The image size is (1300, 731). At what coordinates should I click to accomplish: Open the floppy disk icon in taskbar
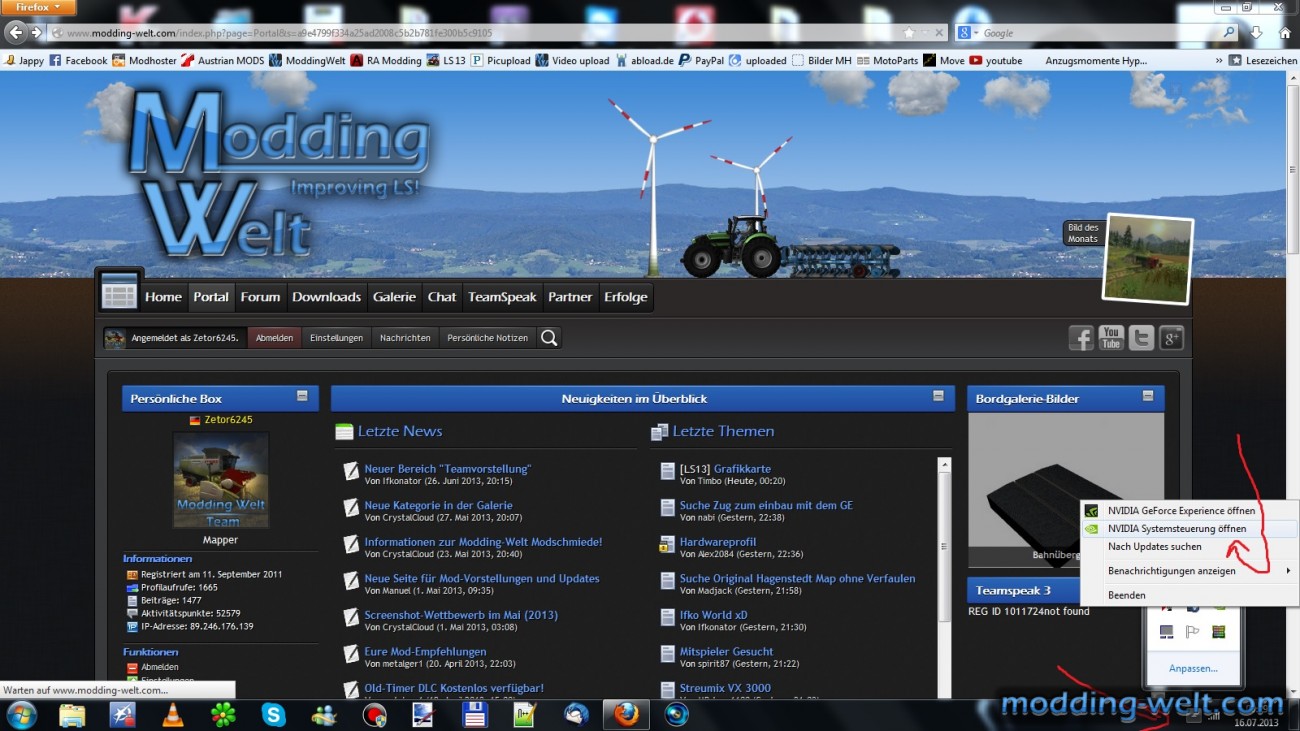[x=474, y=715]
